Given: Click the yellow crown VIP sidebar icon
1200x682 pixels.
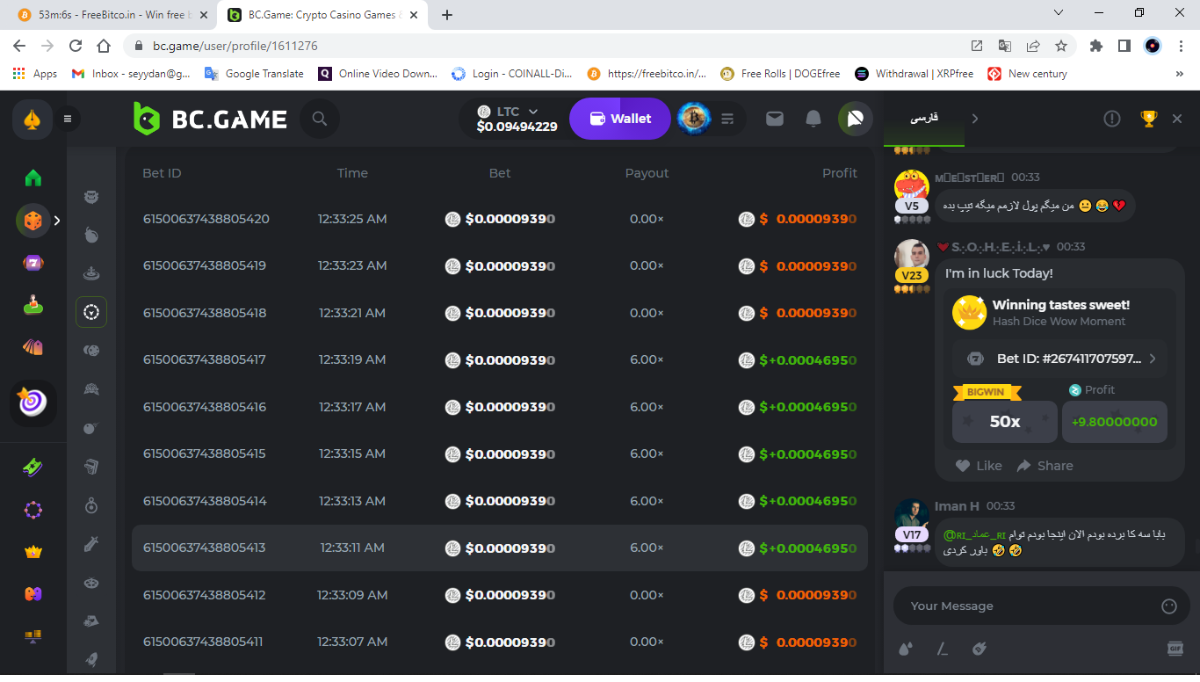Looking at the screenshot, I should pyautogui.click(x=33, y=551).
